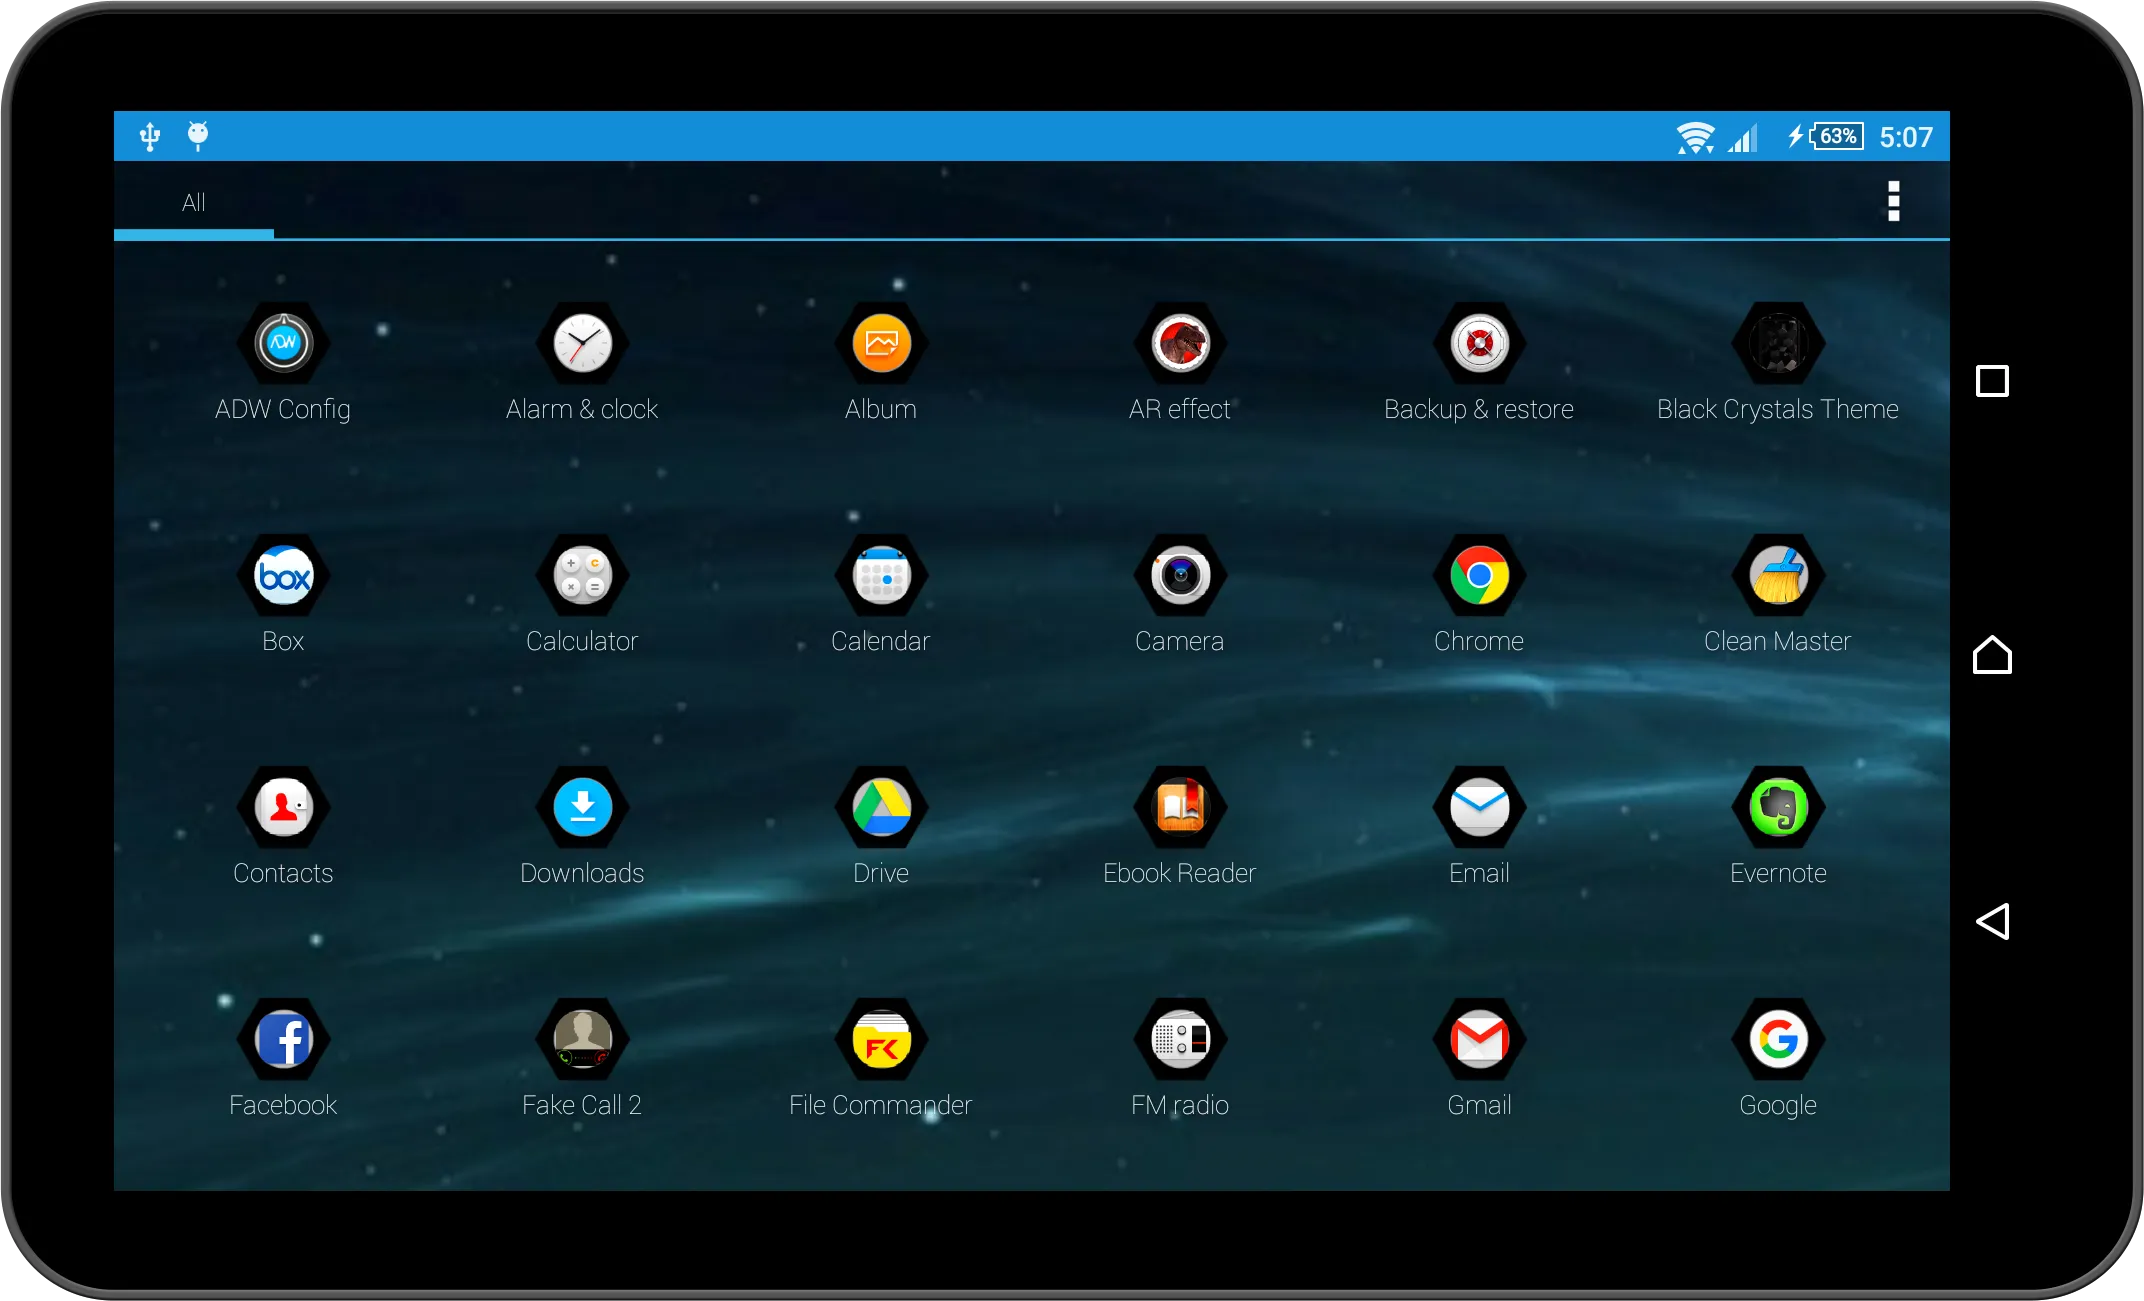Open the three-dot overflow menu
The image size is (2144, 1301).
(x=1893, y=201)
